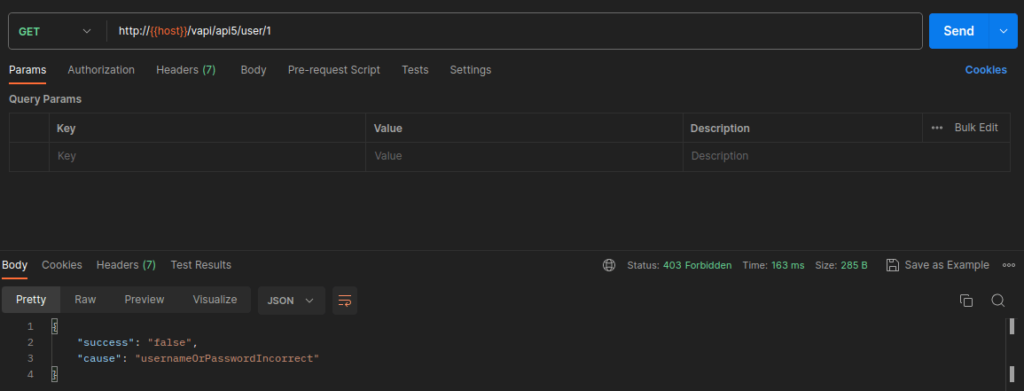Click the request URL field
Image resolution: width=1024 pixels, height=391 pixels.
click(x=515, y=31)
